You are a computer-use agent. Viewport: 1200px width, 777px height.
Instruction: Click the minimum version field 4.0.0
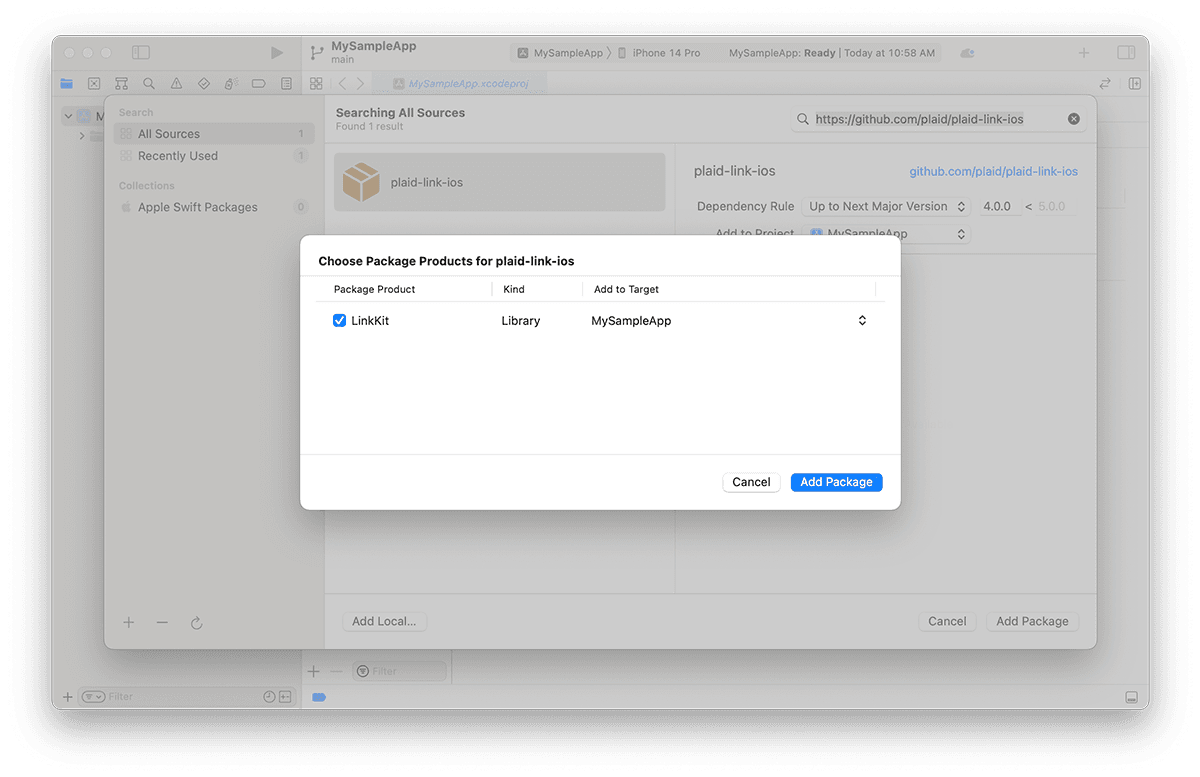(999, 206)
